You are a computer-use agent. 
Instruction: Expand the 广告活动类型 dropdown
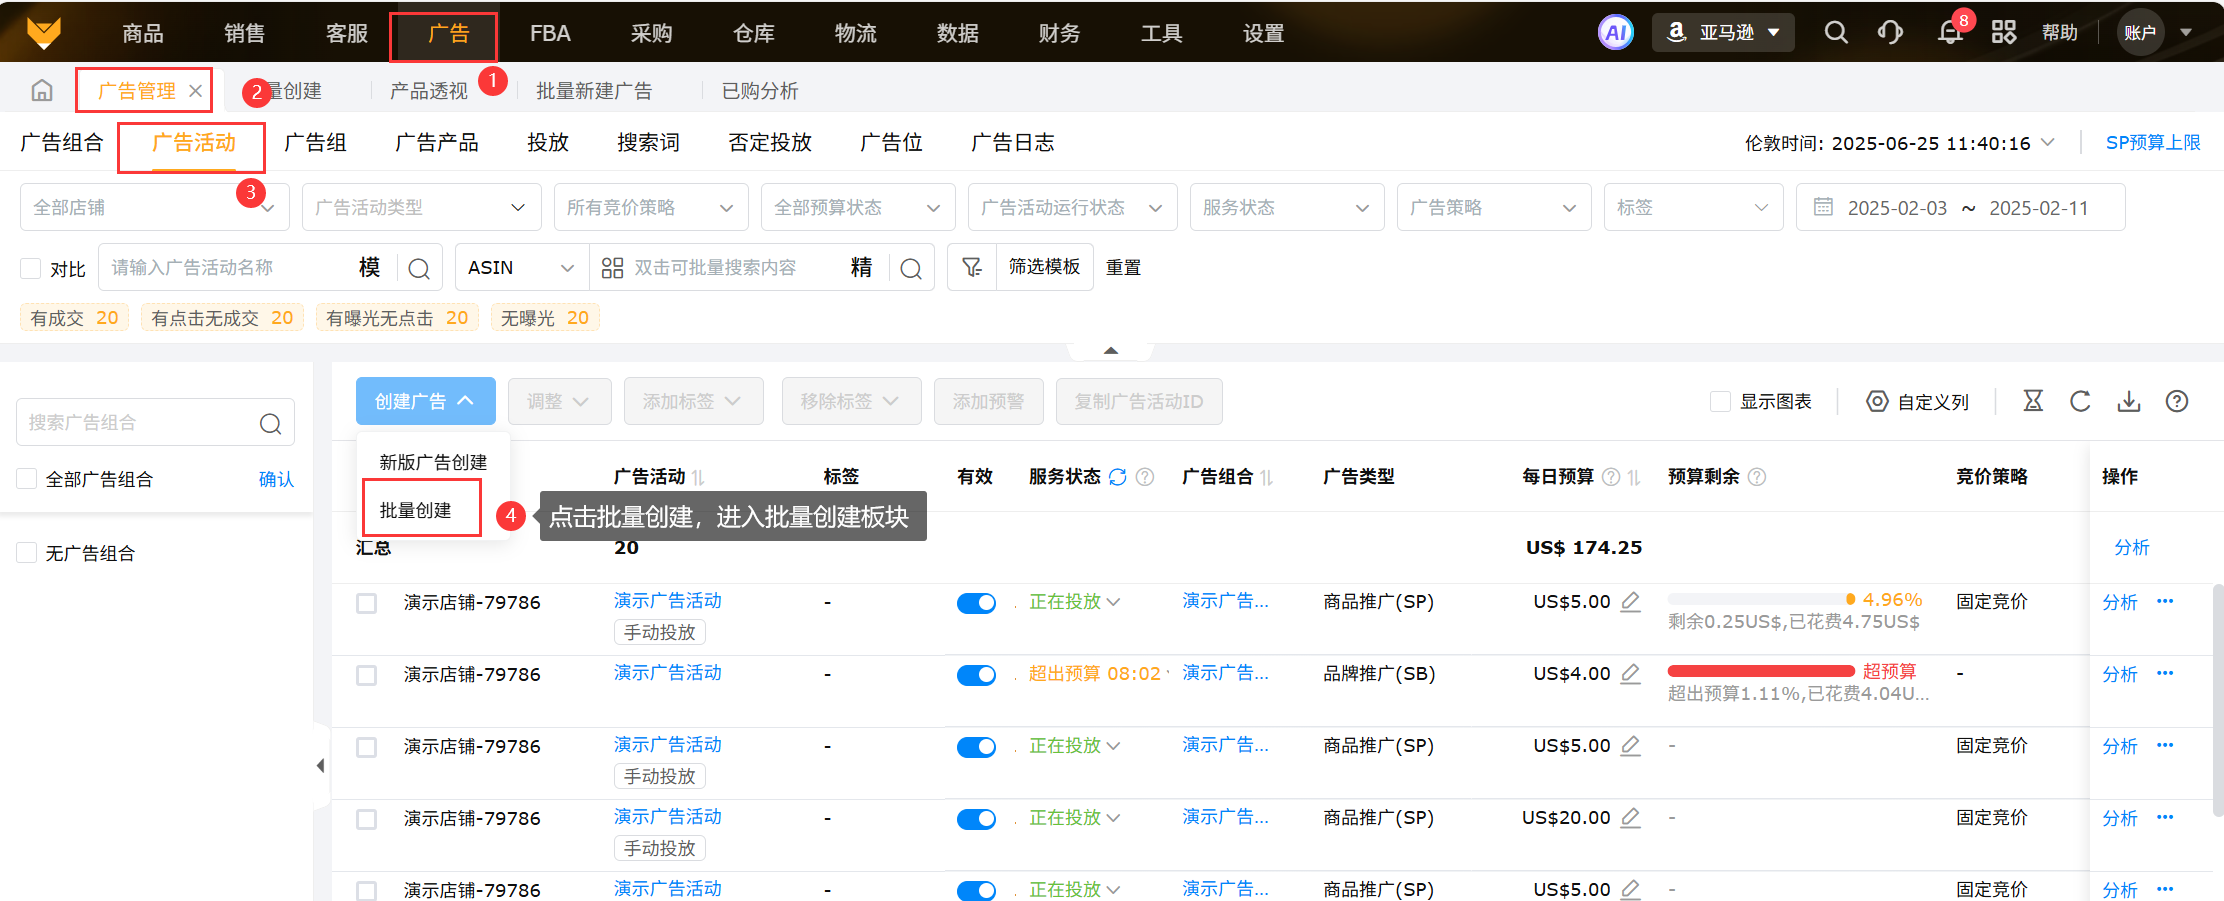[x=421, y=207]
